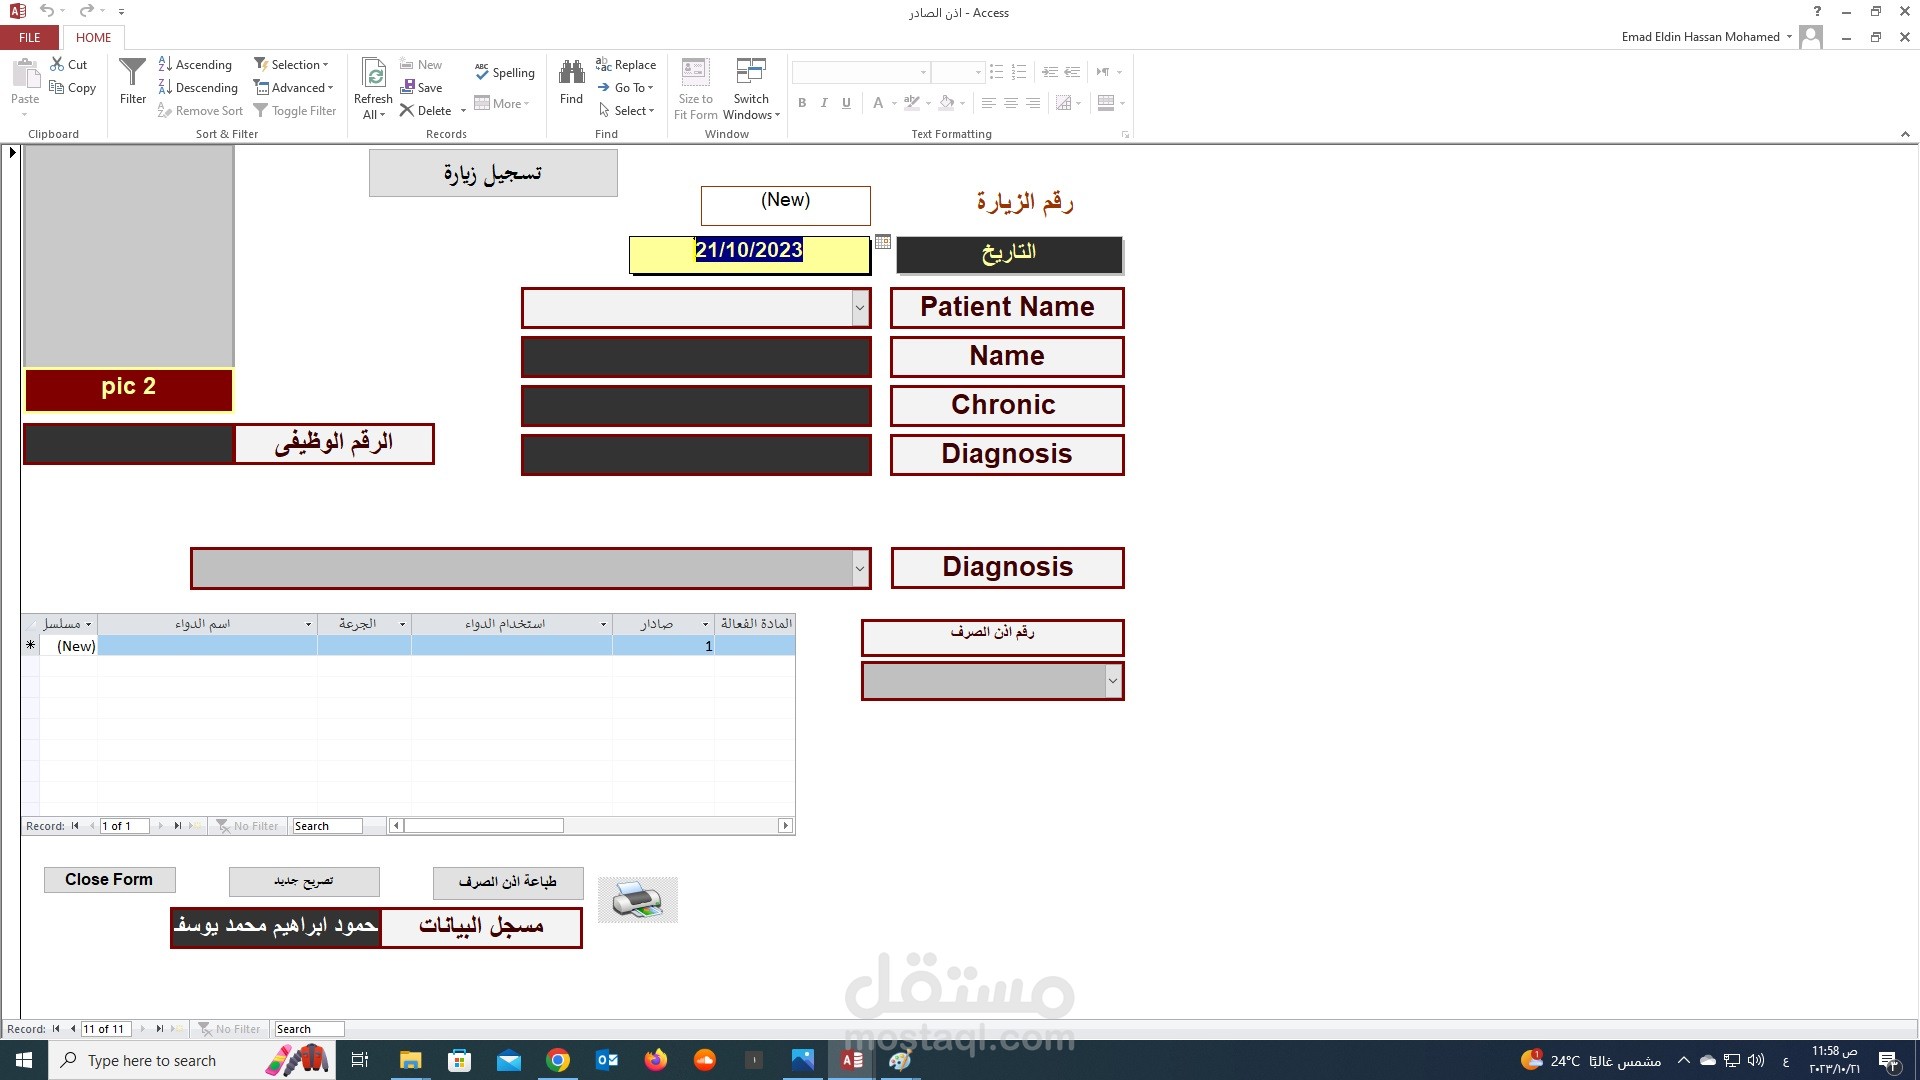
Task: Click the pic 2 button
Action: (x=129, y=388)
